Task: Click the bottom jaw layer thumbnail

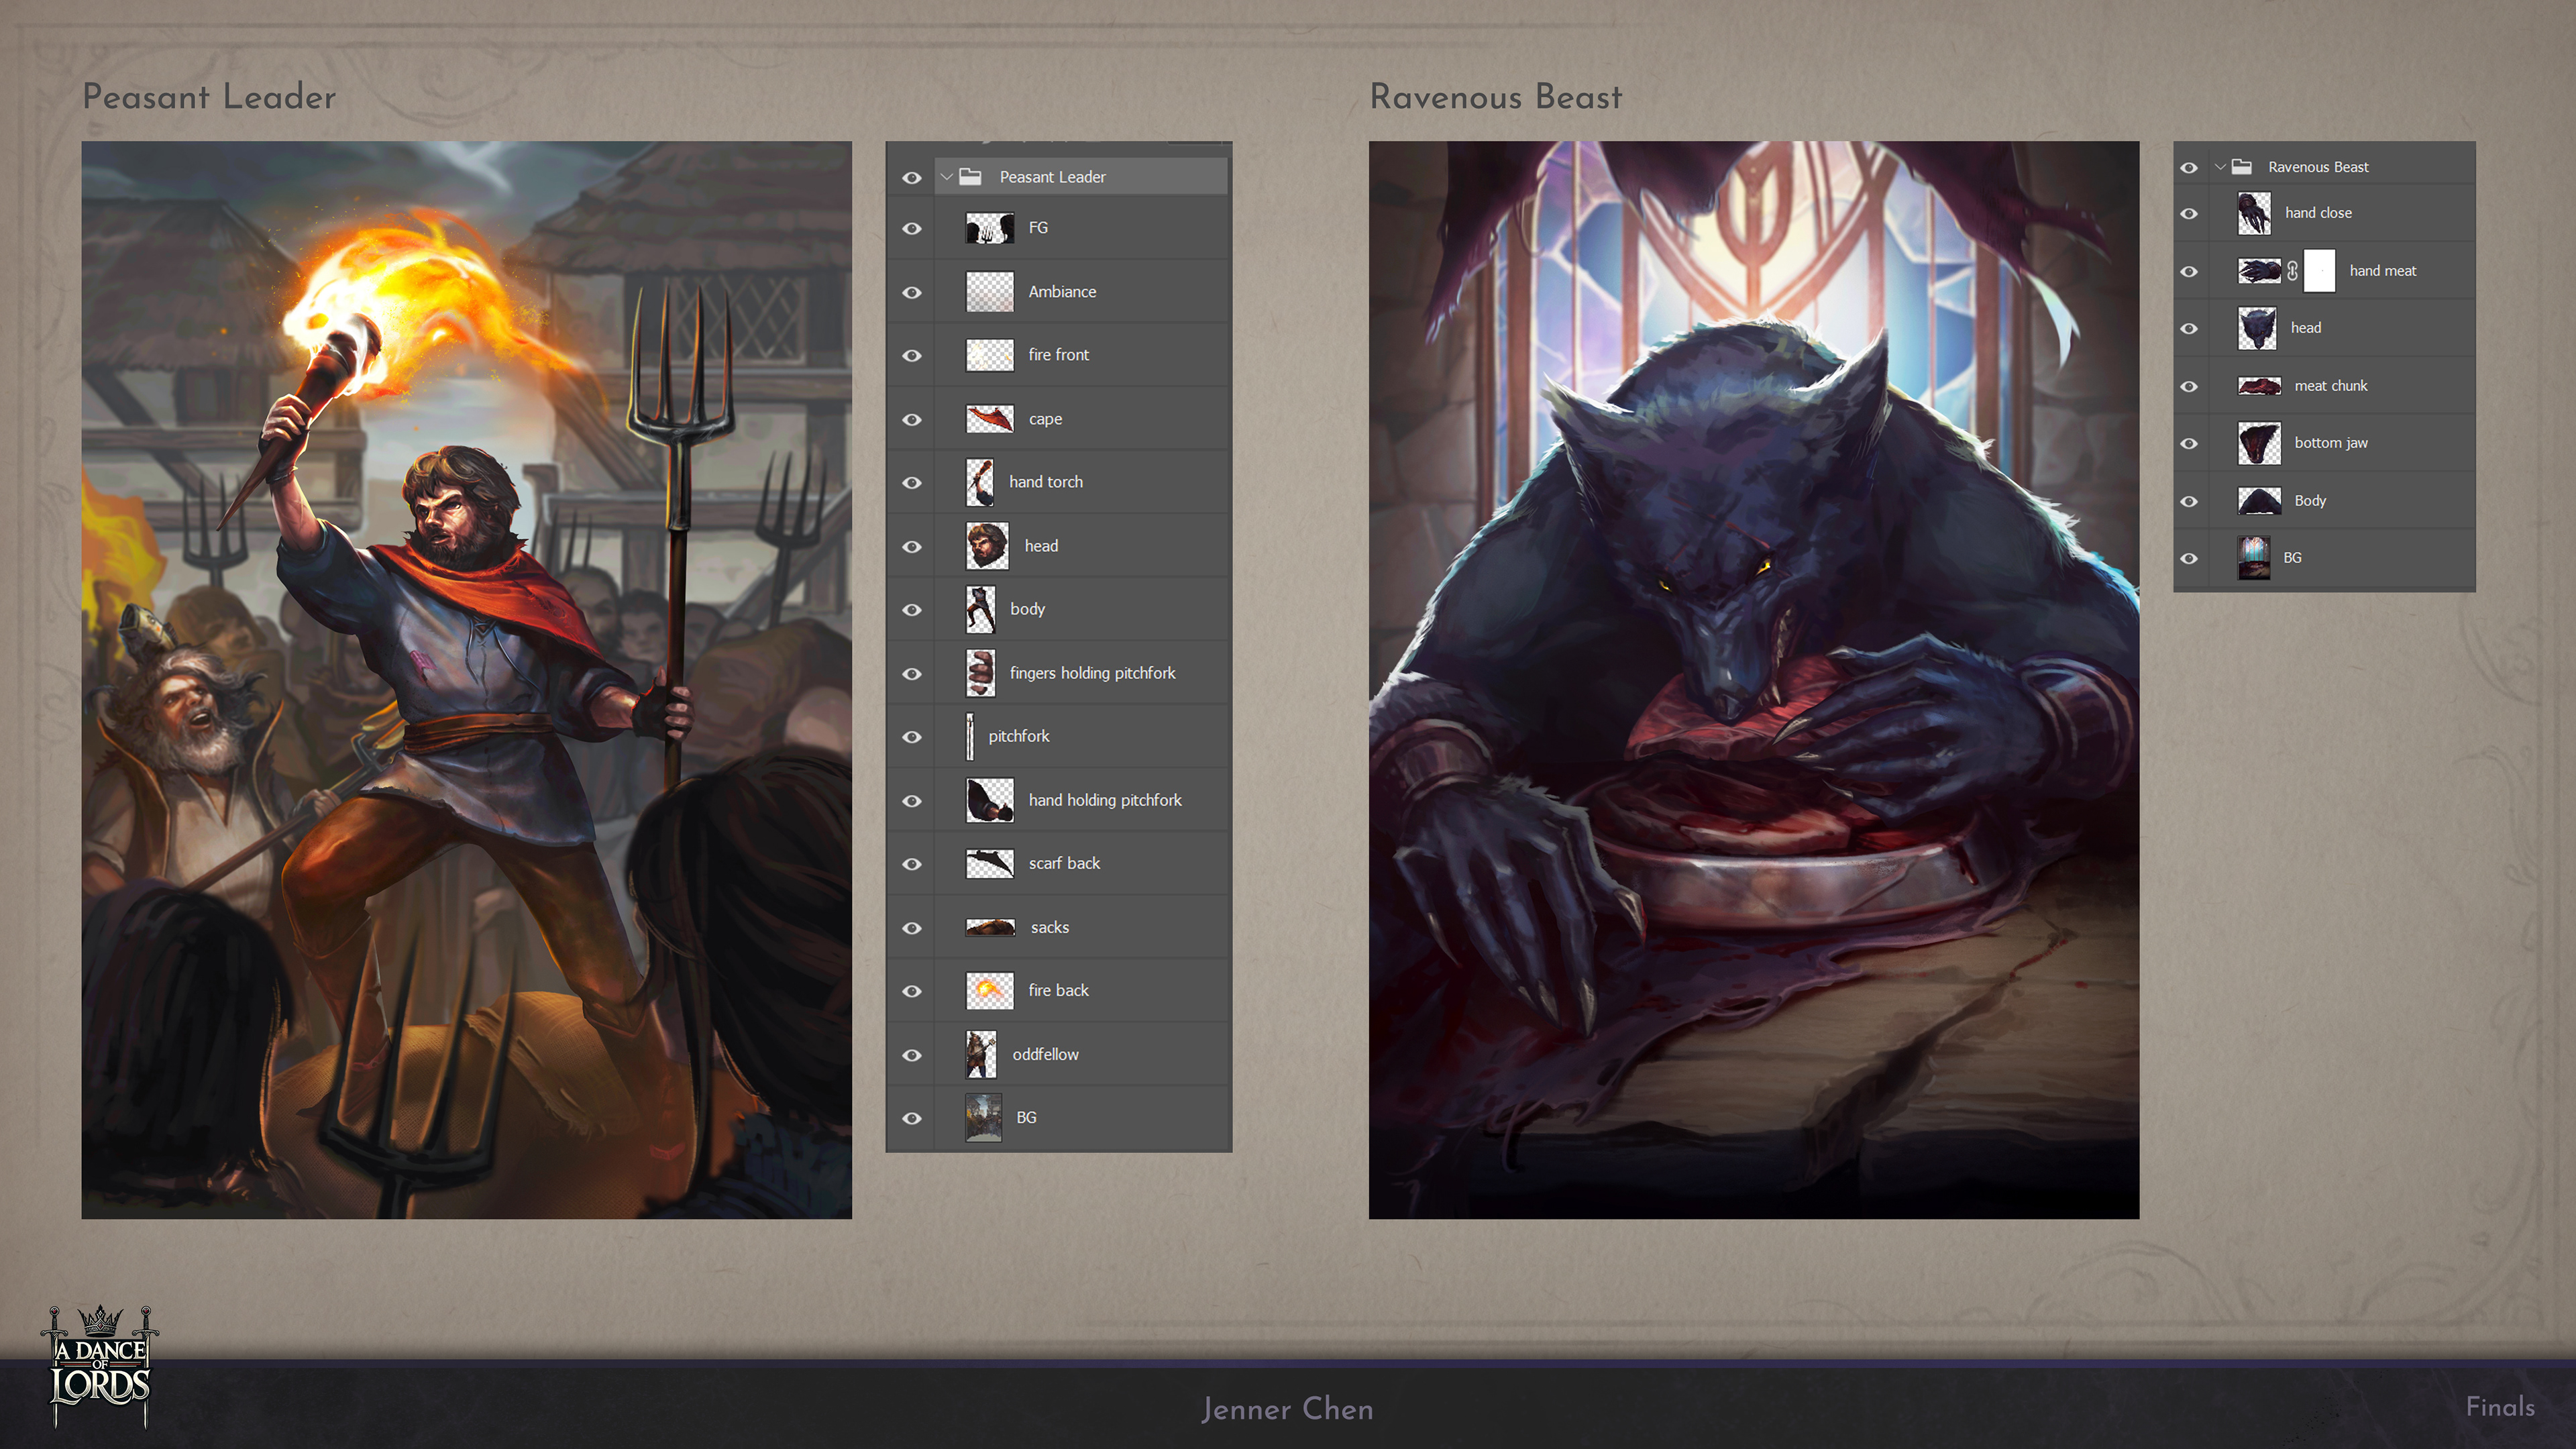Action: 2259,443
